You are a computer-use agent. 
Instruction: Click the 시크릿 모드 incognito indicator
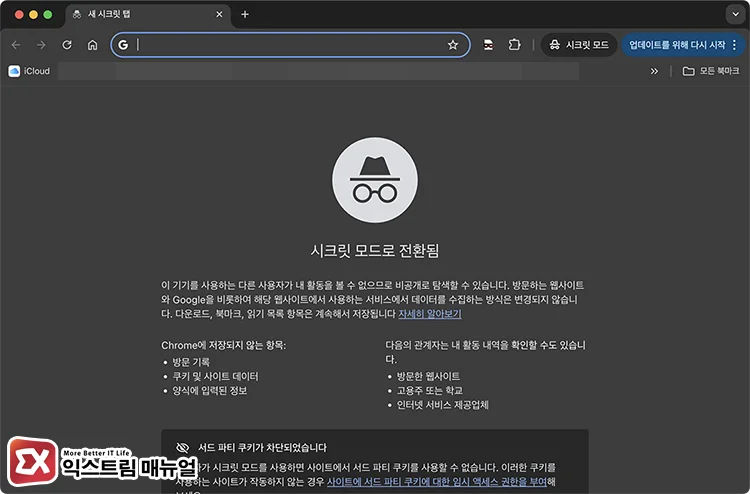tap(579, 45)
